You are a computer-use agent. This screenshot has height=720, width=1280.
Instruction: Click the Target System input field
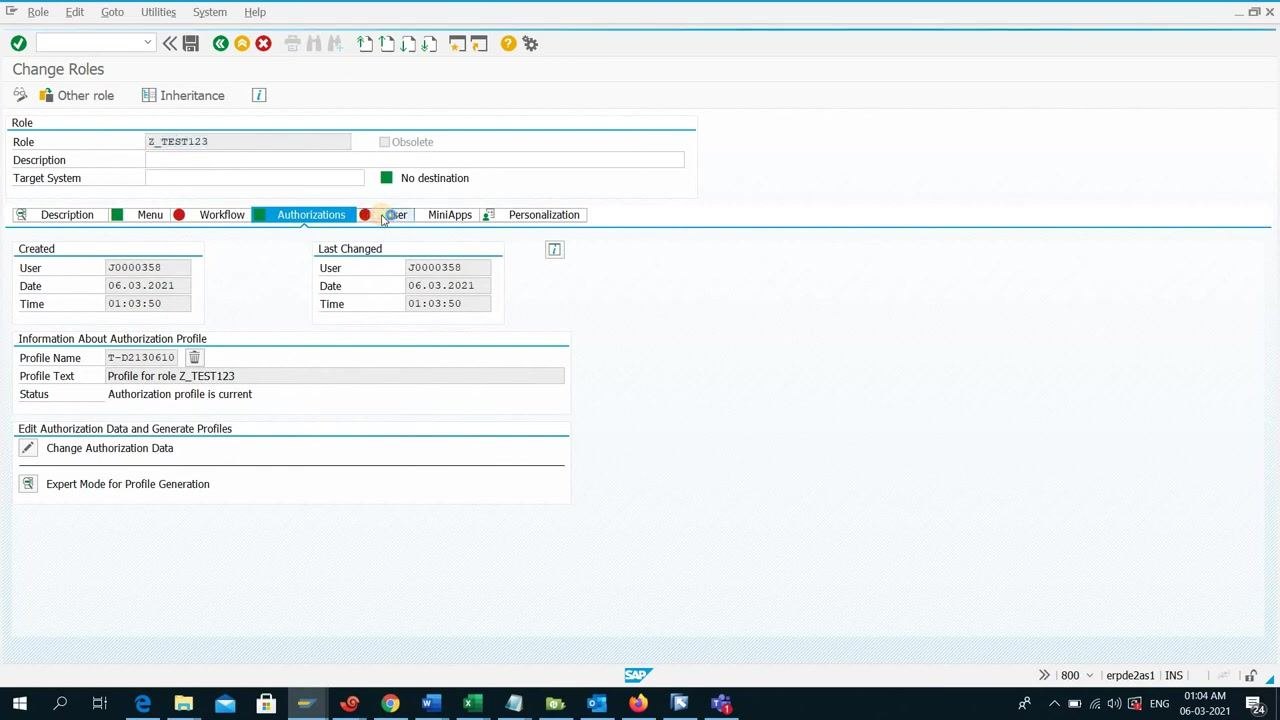255,178
